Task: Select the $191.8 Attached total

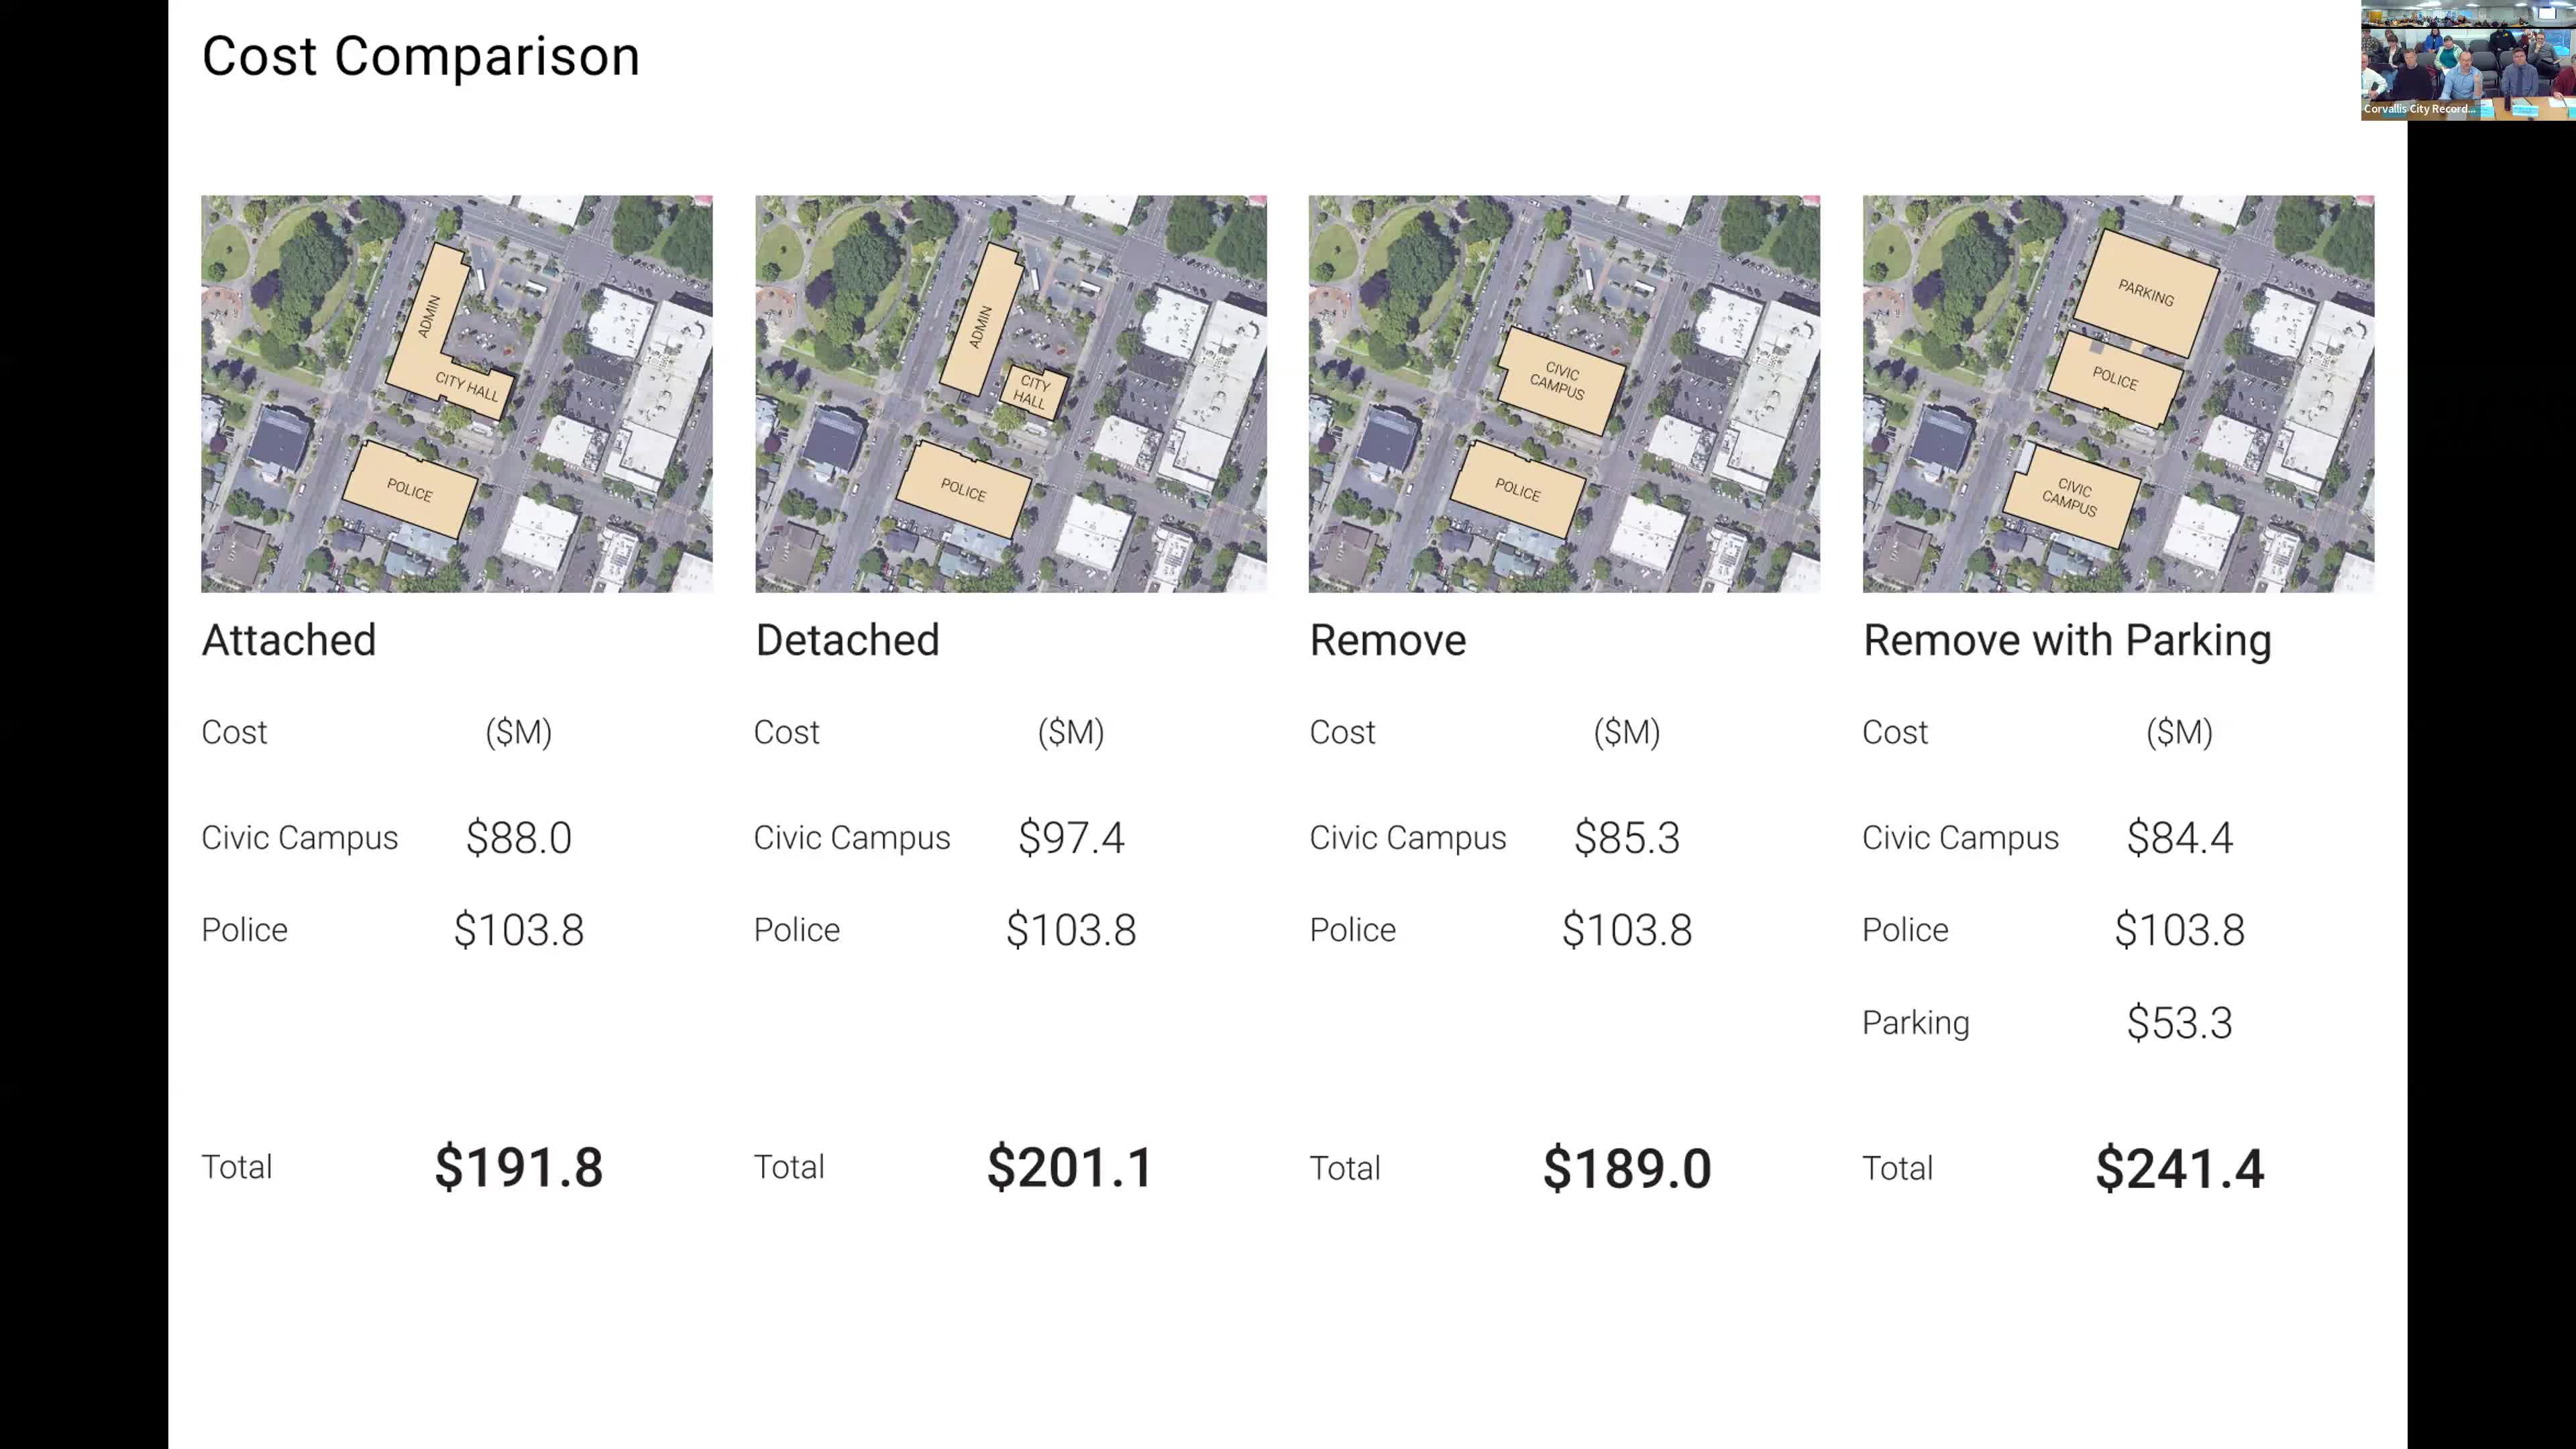Action: (518, 1167)
